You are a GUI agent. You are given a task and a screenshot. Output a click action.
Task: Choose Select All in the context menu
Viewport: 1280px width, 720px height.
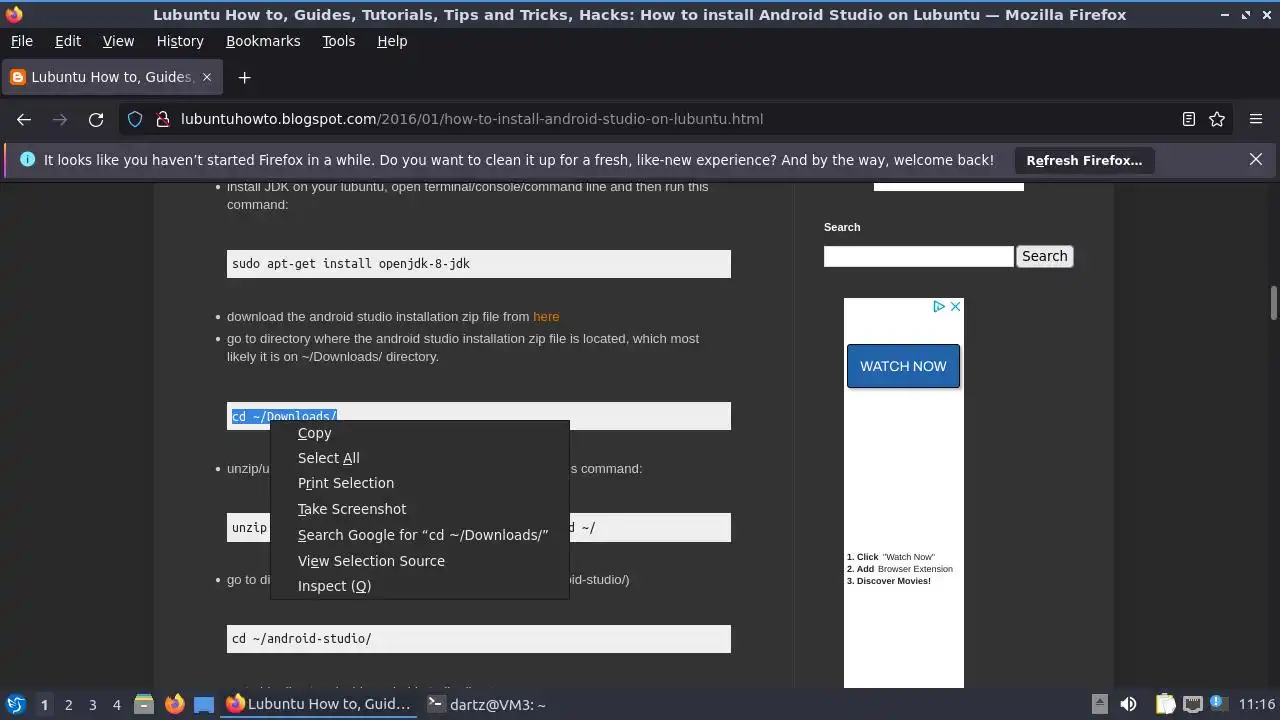(x=420, y=458)
